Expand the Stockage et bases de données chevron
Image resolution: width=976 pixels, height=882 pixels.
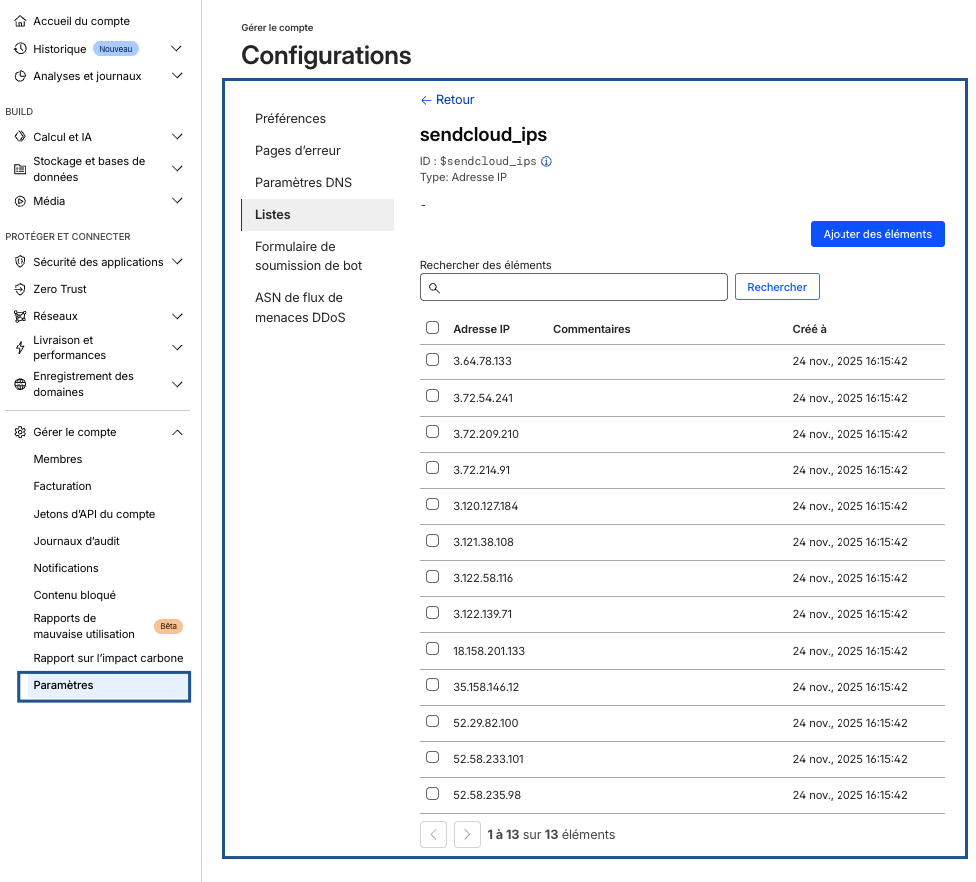tap(177, 169)
